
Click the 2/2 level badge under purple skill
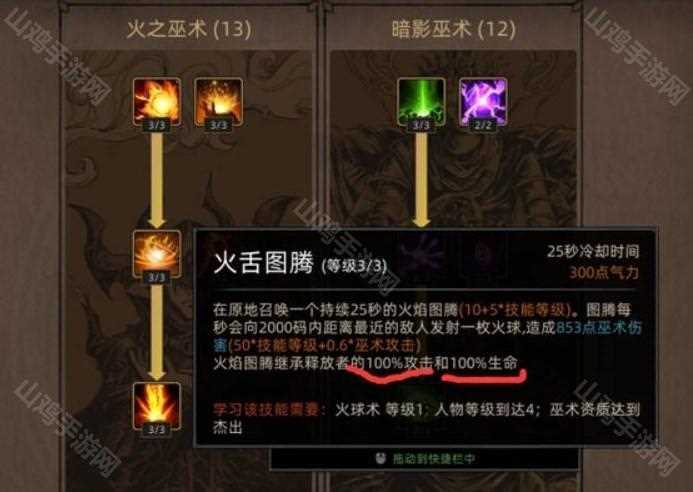tap(483, 126)
